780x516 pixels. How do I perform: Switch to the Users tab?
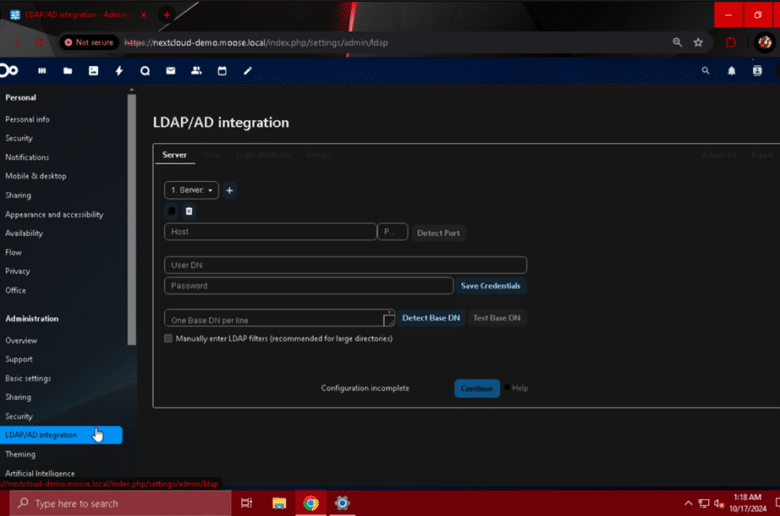tap(211, 155)
